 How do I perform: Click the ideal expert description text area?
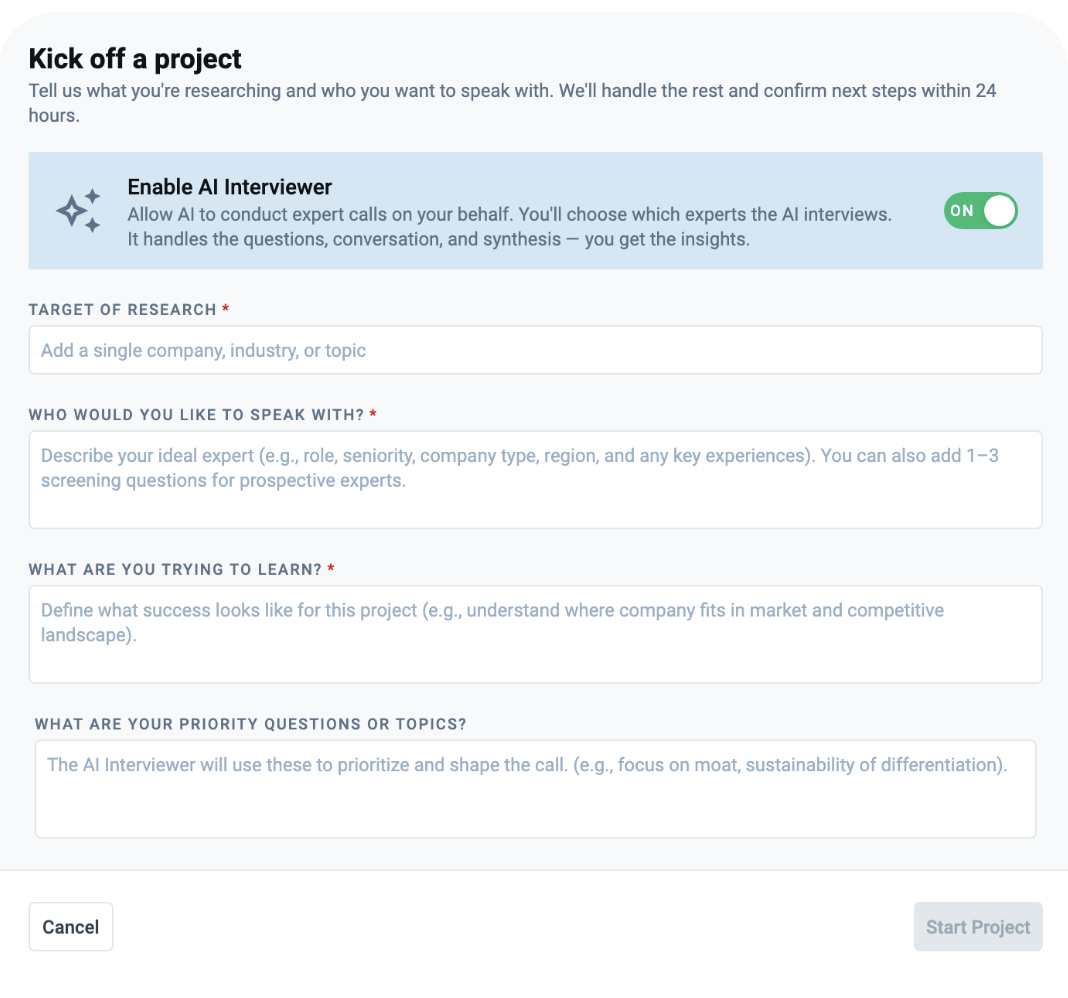[x=535, y=479]
